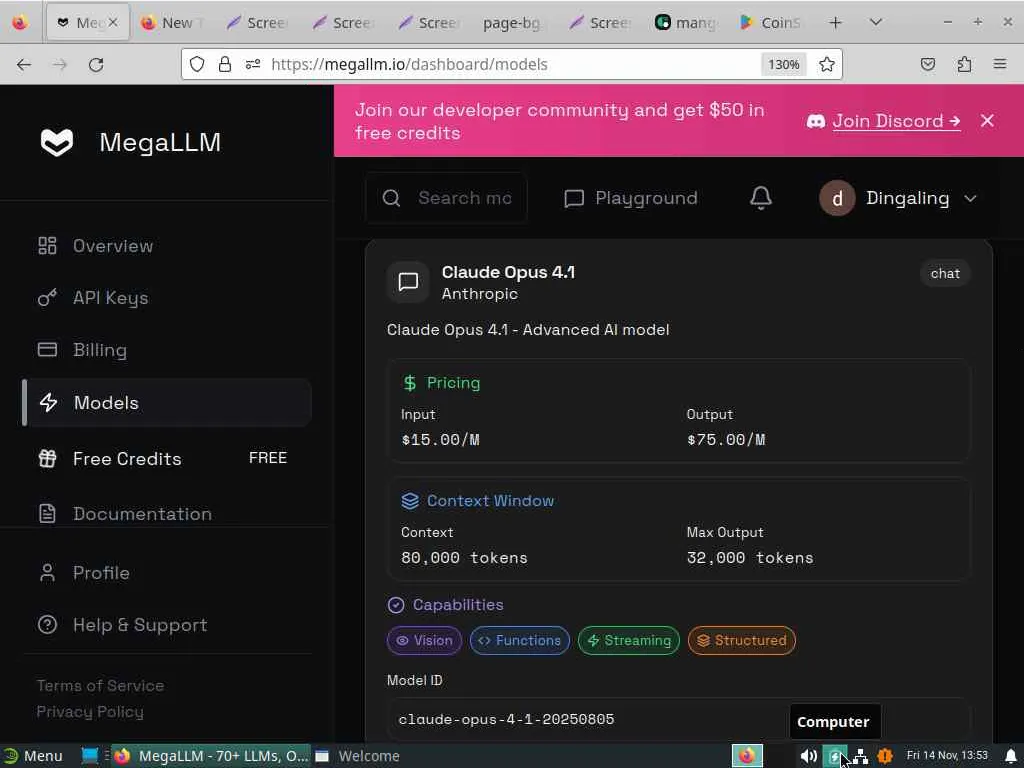Screen dimensions: 1024x768
Task: Click the MegaLLM heart logo
Action: [57, 142]
